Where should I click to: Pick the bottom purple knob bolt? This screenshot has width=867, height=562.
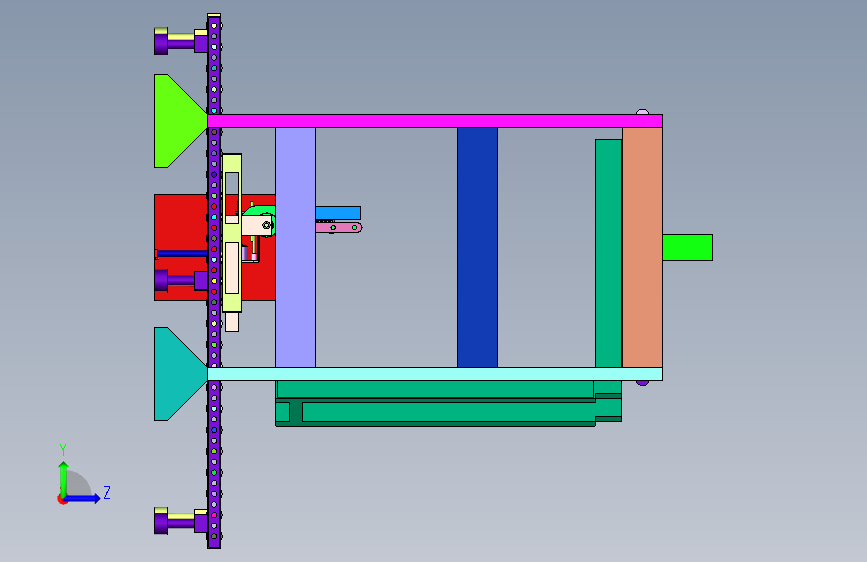180,521
